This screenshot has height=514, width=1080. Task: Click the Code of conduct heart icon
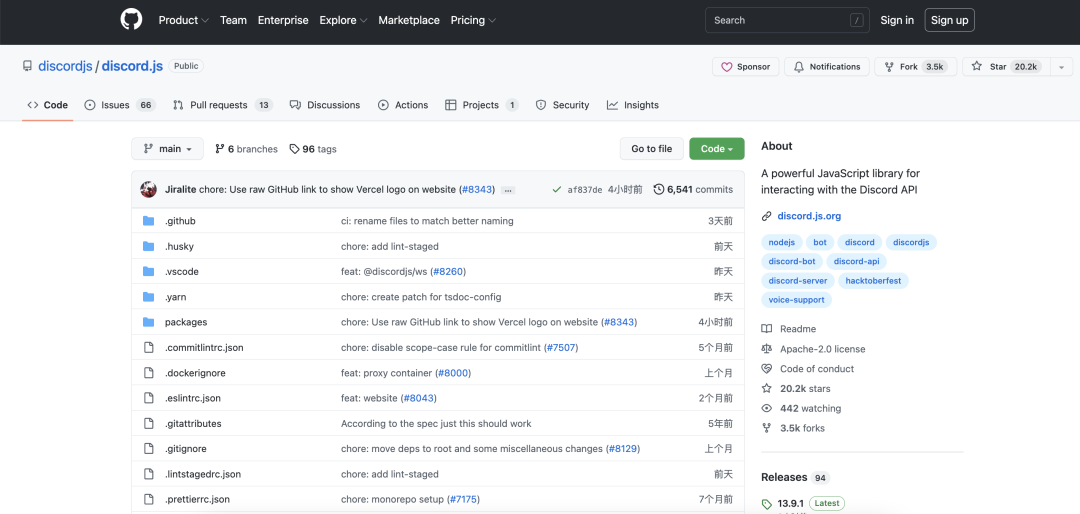767,369
